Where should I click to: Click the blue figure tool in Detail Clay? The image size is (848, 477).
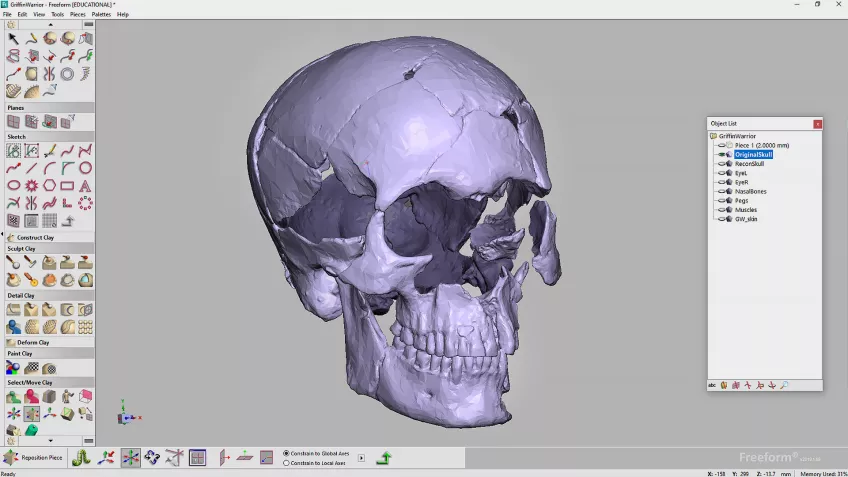coord(13,327)
